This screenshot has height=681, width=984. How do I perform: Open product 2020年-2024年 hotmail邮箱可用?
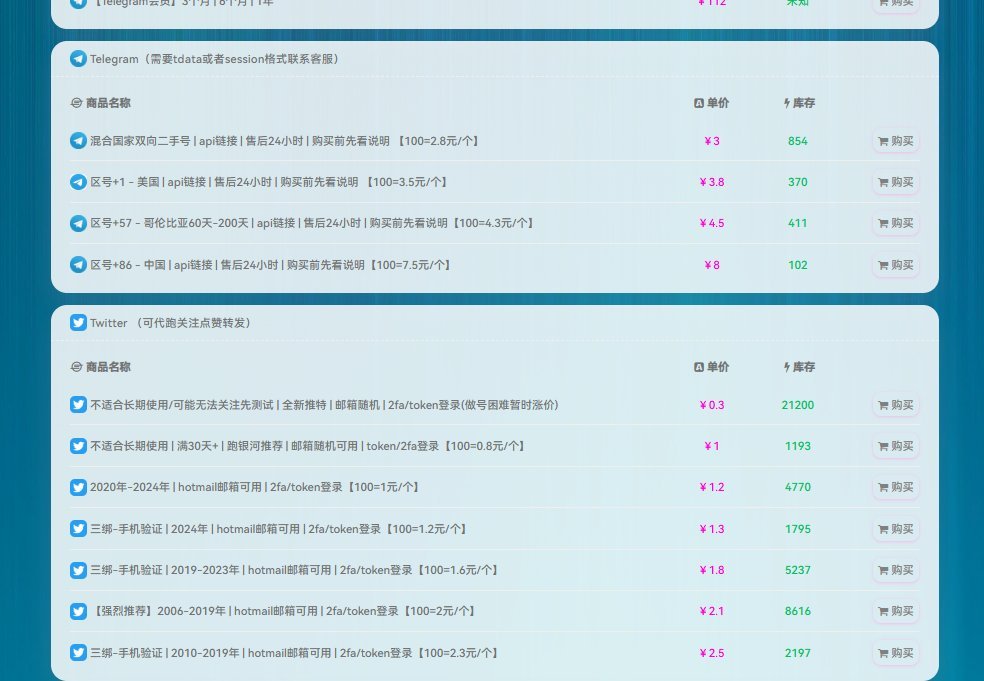255,487
